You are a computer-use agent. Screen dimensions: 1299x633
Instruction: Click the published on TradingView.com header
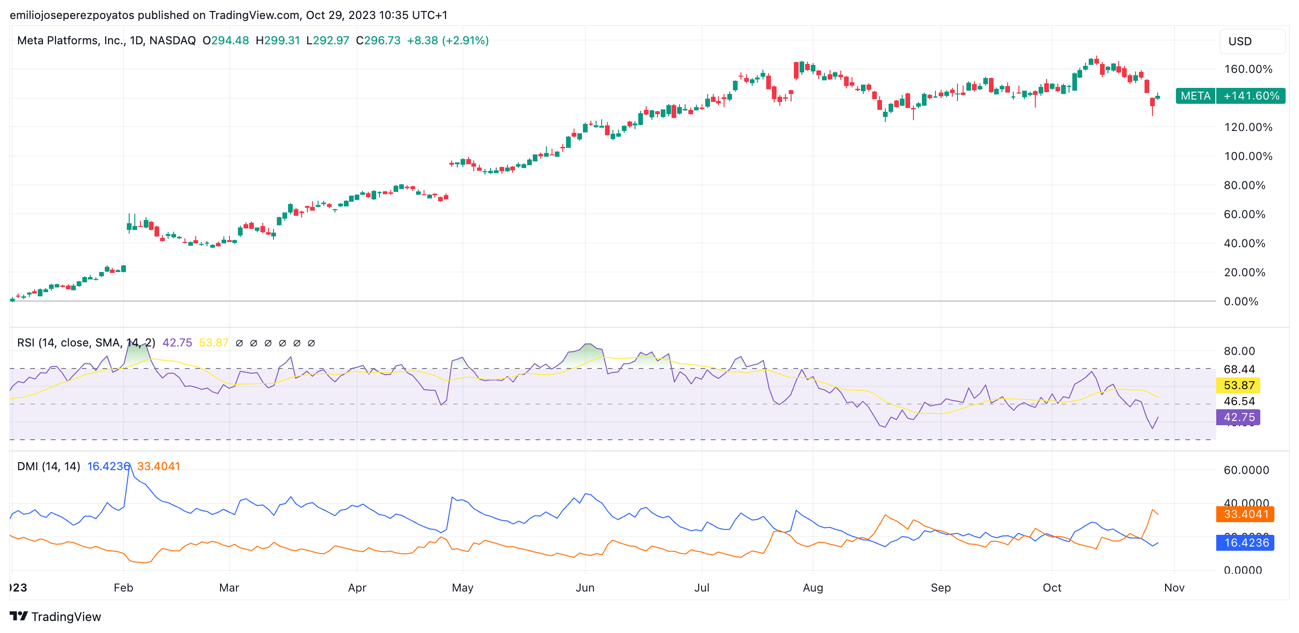point(228,15)
